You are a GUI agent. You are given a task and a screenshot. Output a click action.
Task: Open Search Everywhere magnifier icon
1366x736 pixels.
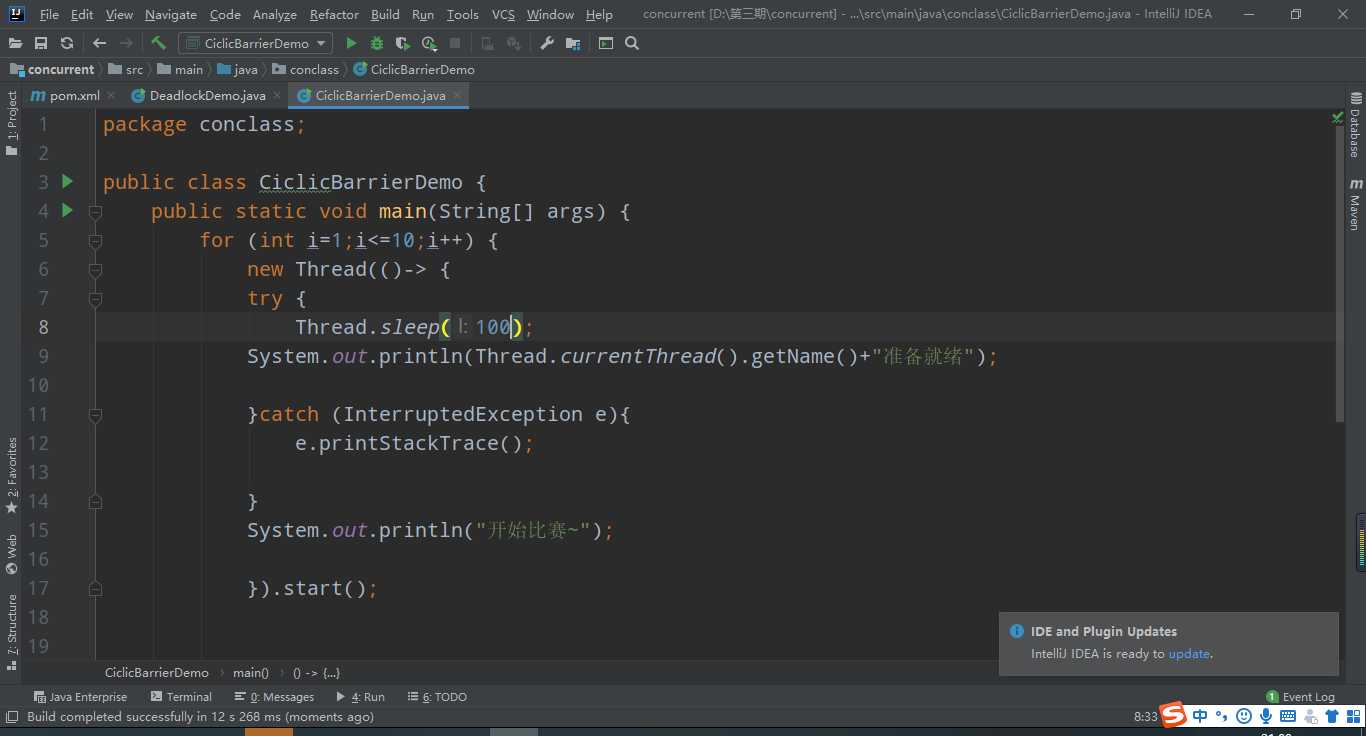[632, 43]
